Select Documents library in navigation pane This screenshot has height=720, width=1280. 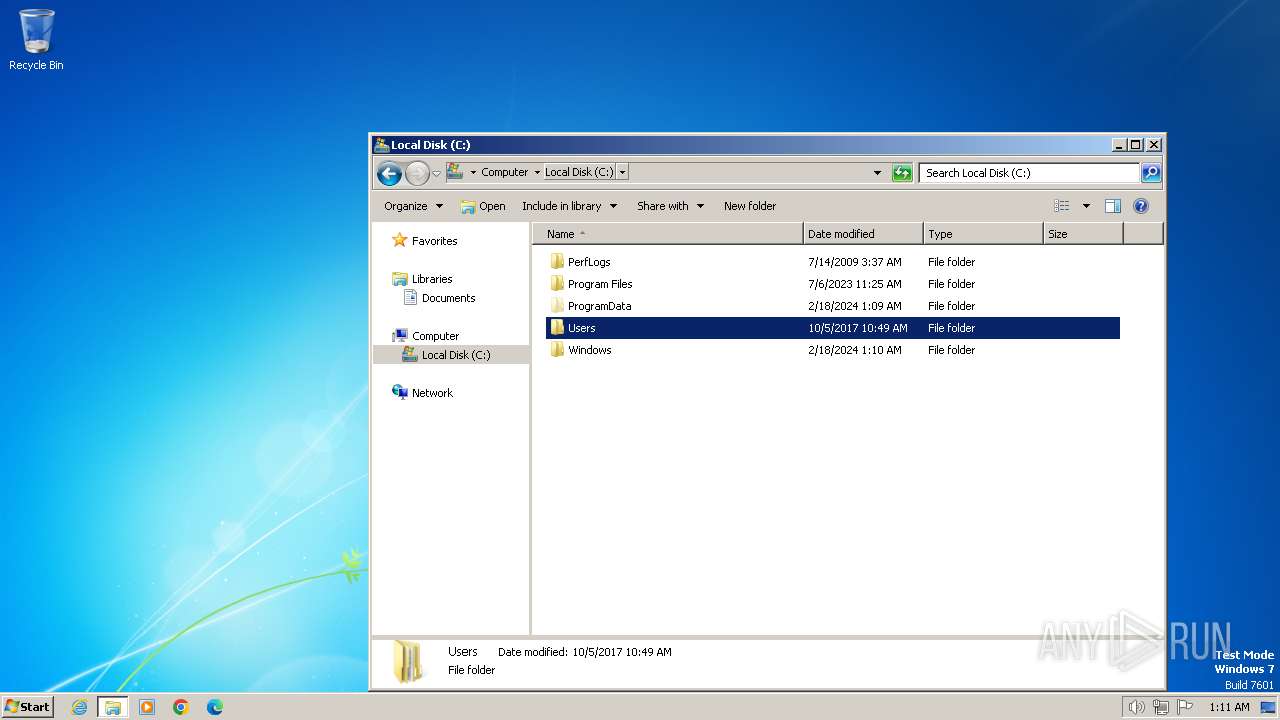point(448,298)
